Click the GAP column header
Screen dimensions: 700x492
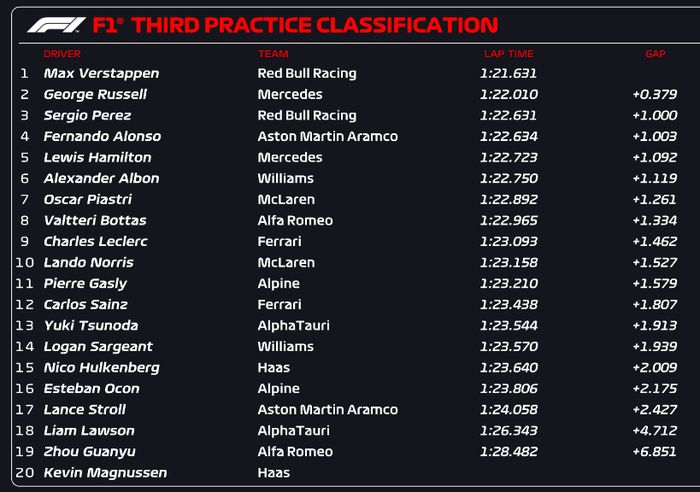point(655,54)
